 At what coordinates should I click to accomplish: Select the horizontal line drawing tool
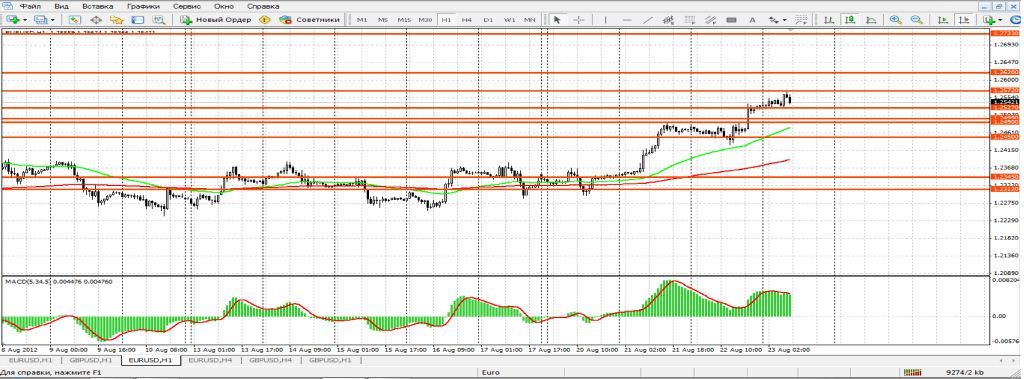coord(627,20)
